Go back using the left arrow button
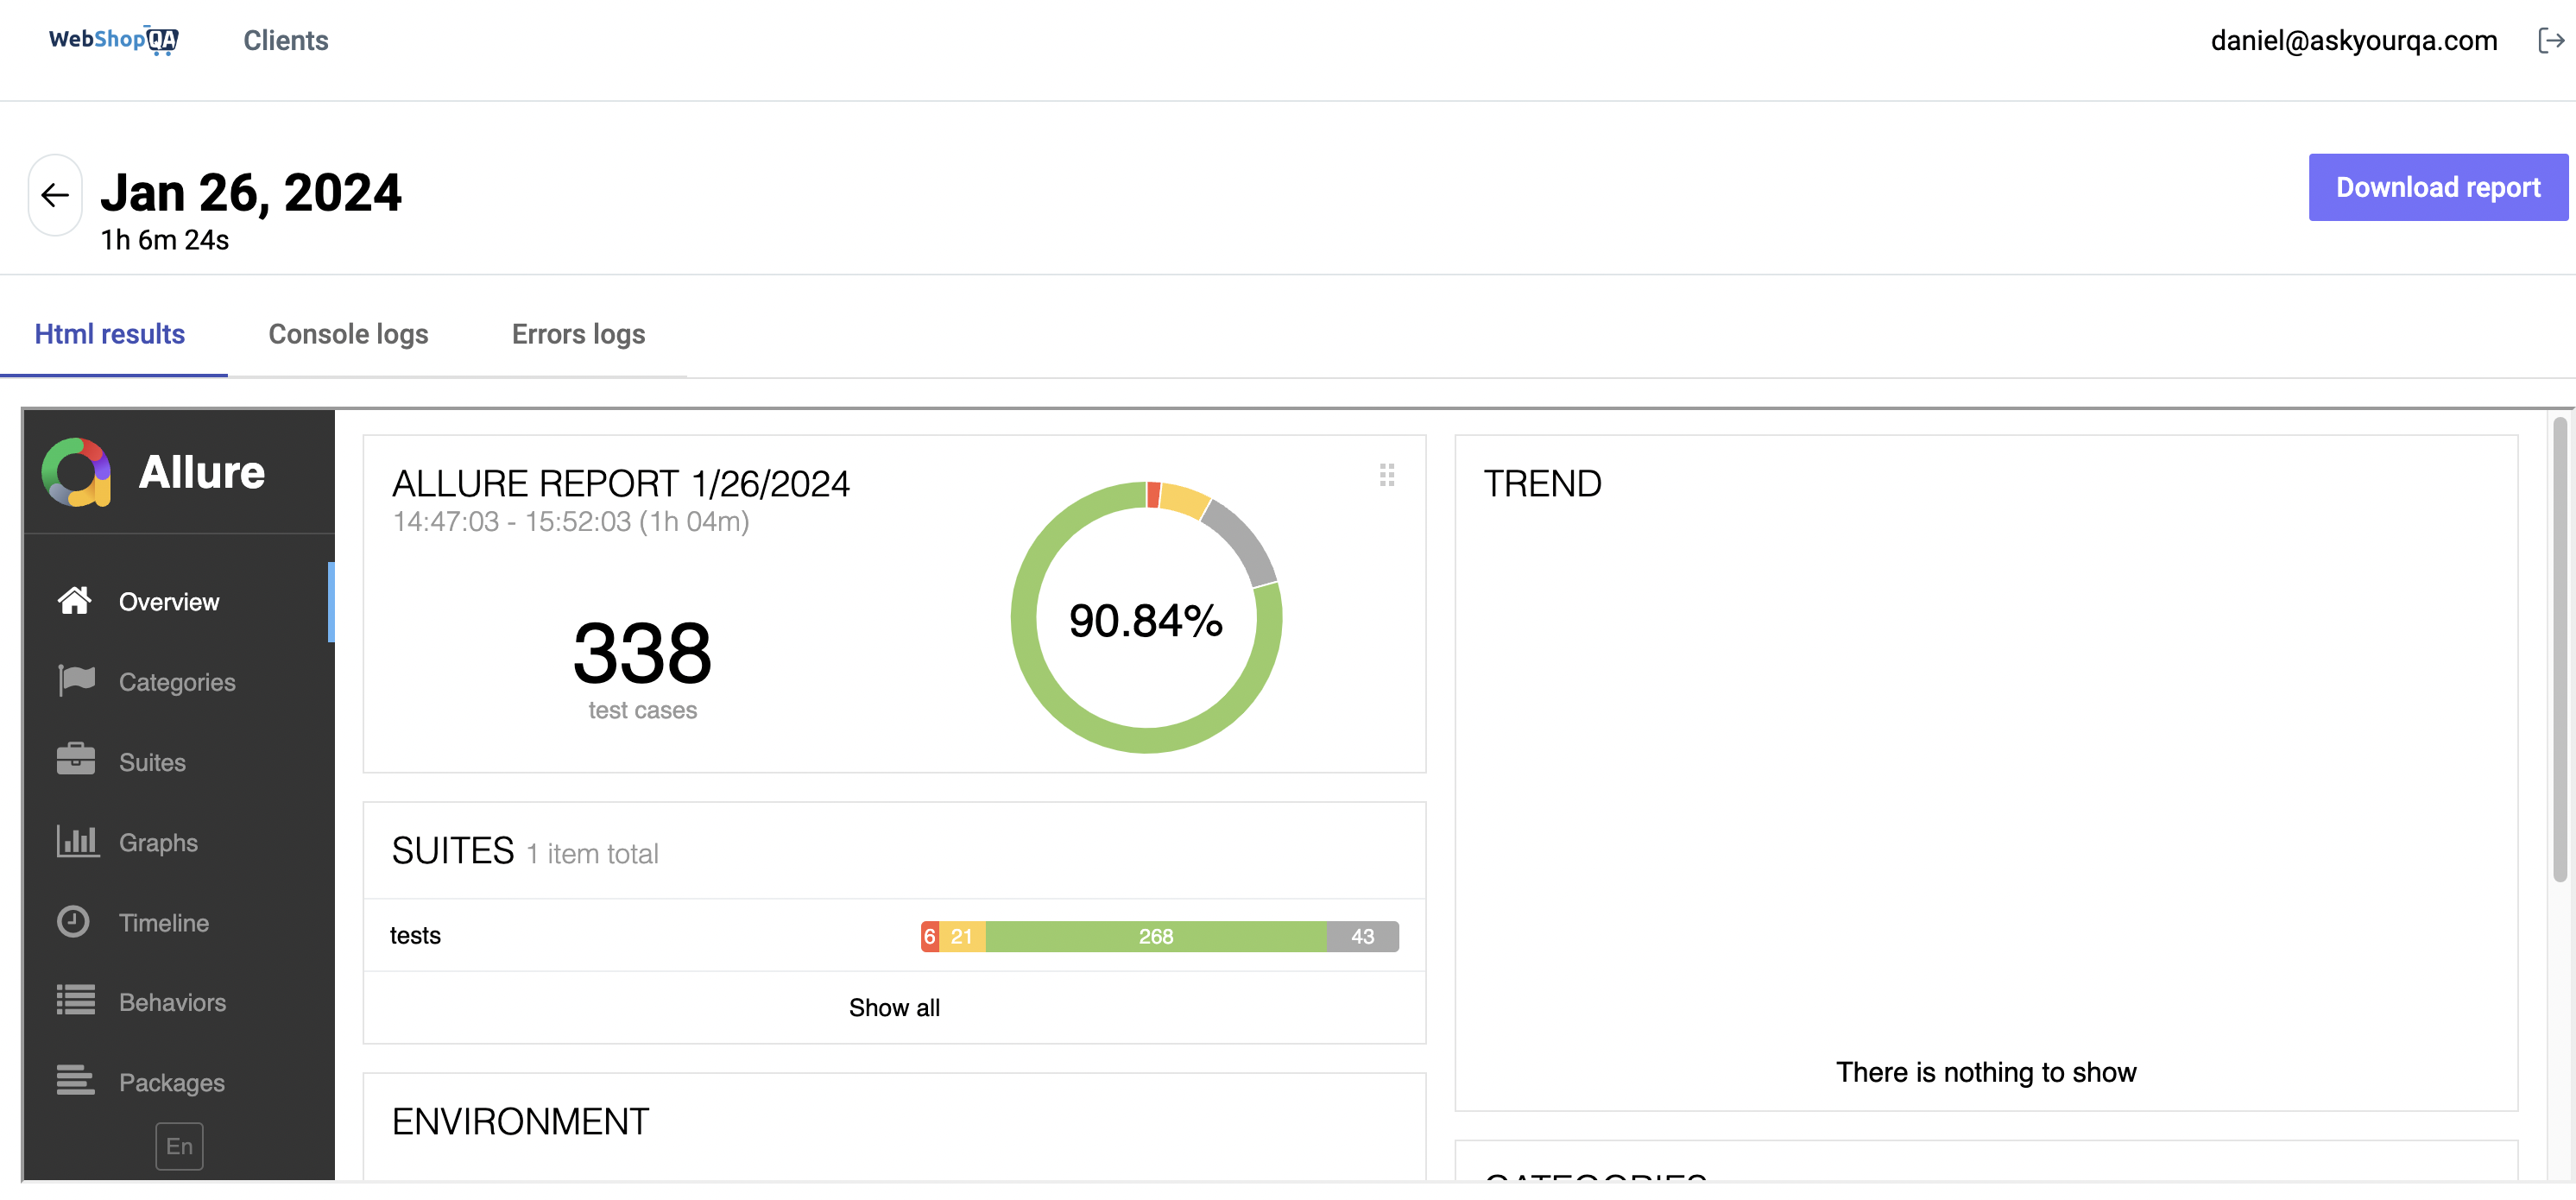2576x1200 pixels. point(55,195)
